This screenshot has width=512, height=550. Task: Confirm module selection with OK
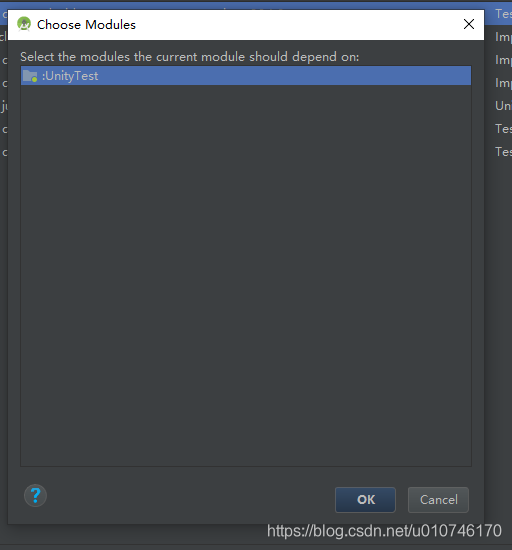(x=365, y=500)
